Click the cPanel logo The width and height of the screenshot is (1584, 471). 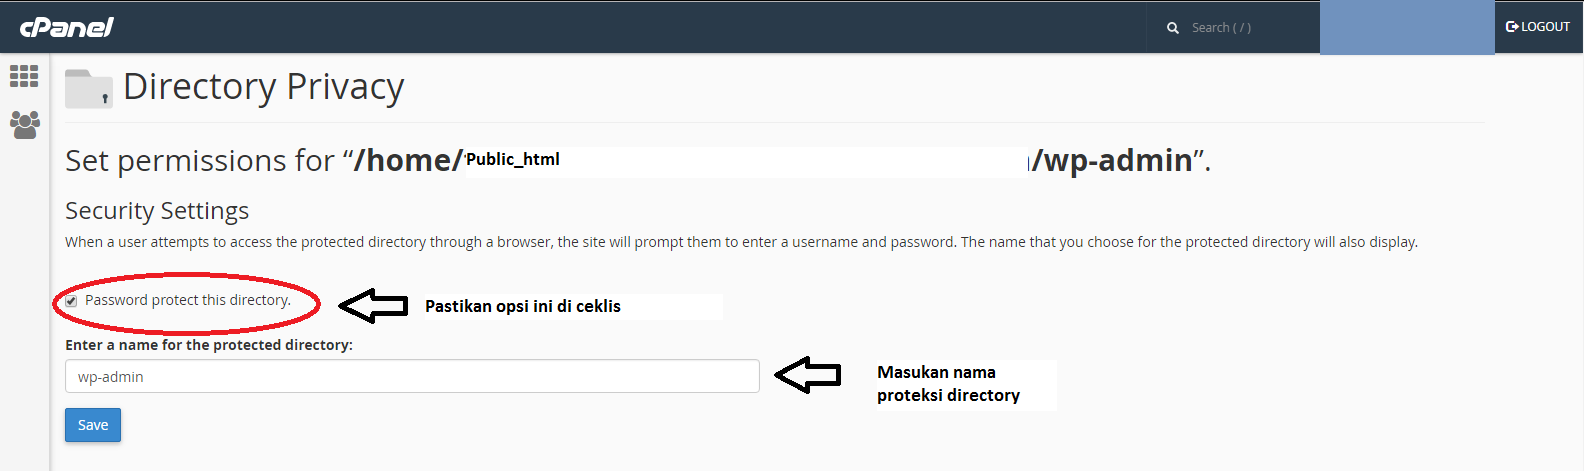(x=67, y=27)
